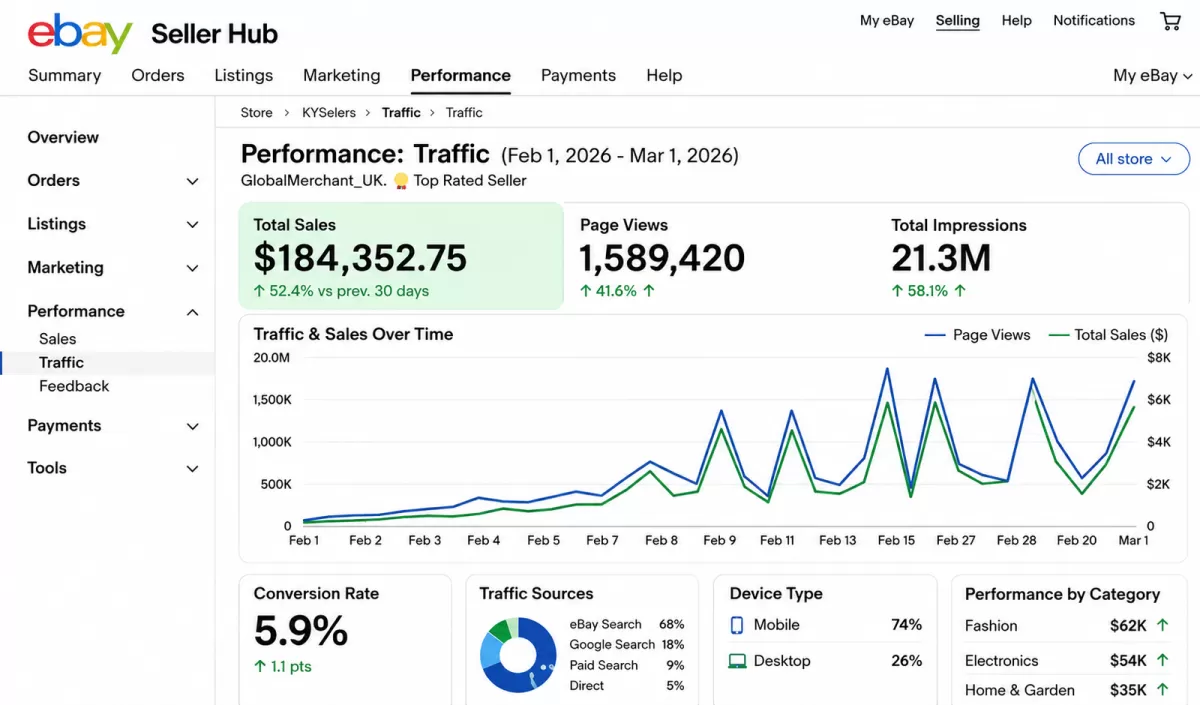Click the KYSelers breadcrumb link
Viewport: 1200px width, 705px height.
[329, 113]
